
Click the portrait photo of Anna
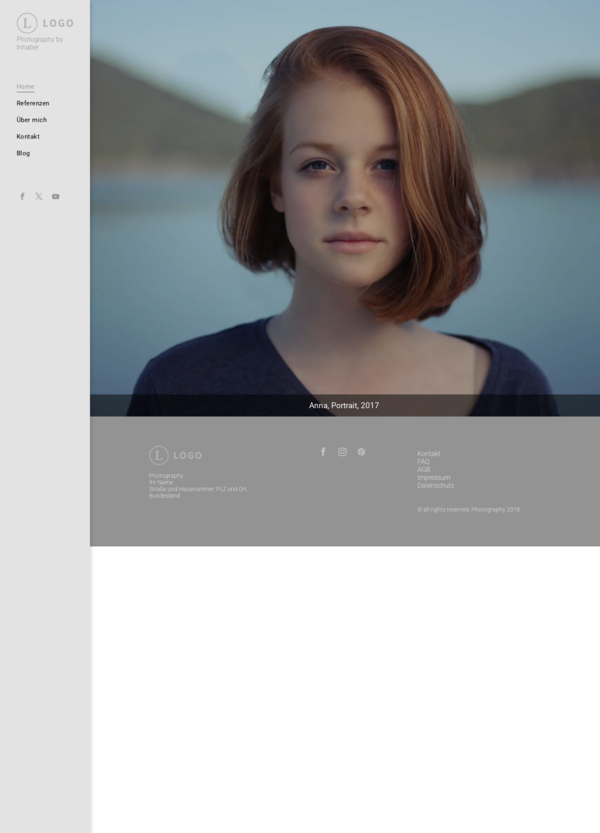345,200
